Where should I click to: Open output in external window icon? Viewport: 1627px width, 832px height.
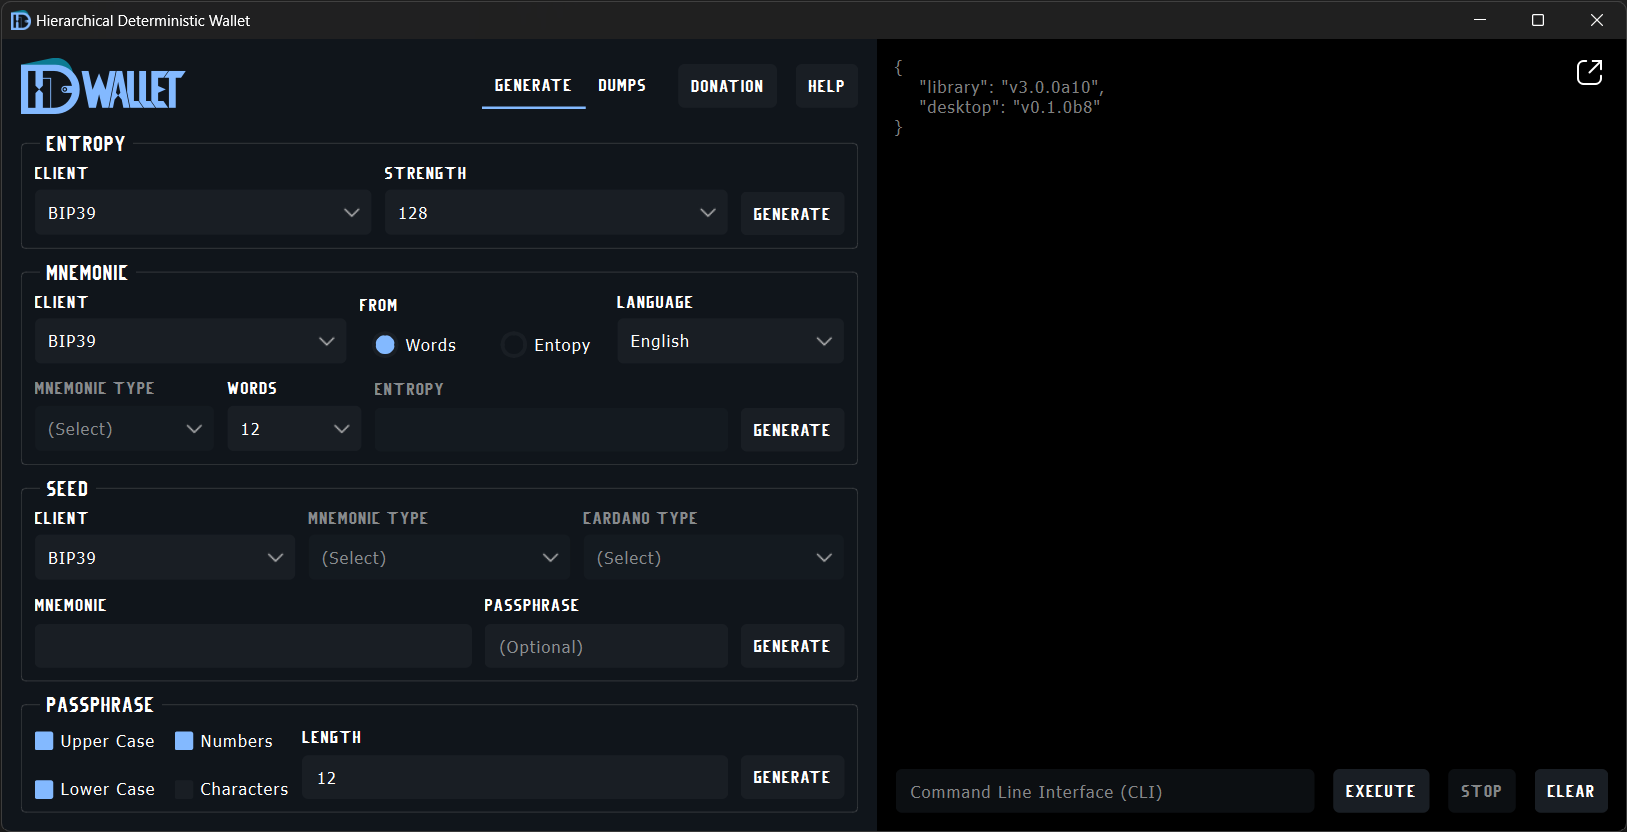point(1589,72)
